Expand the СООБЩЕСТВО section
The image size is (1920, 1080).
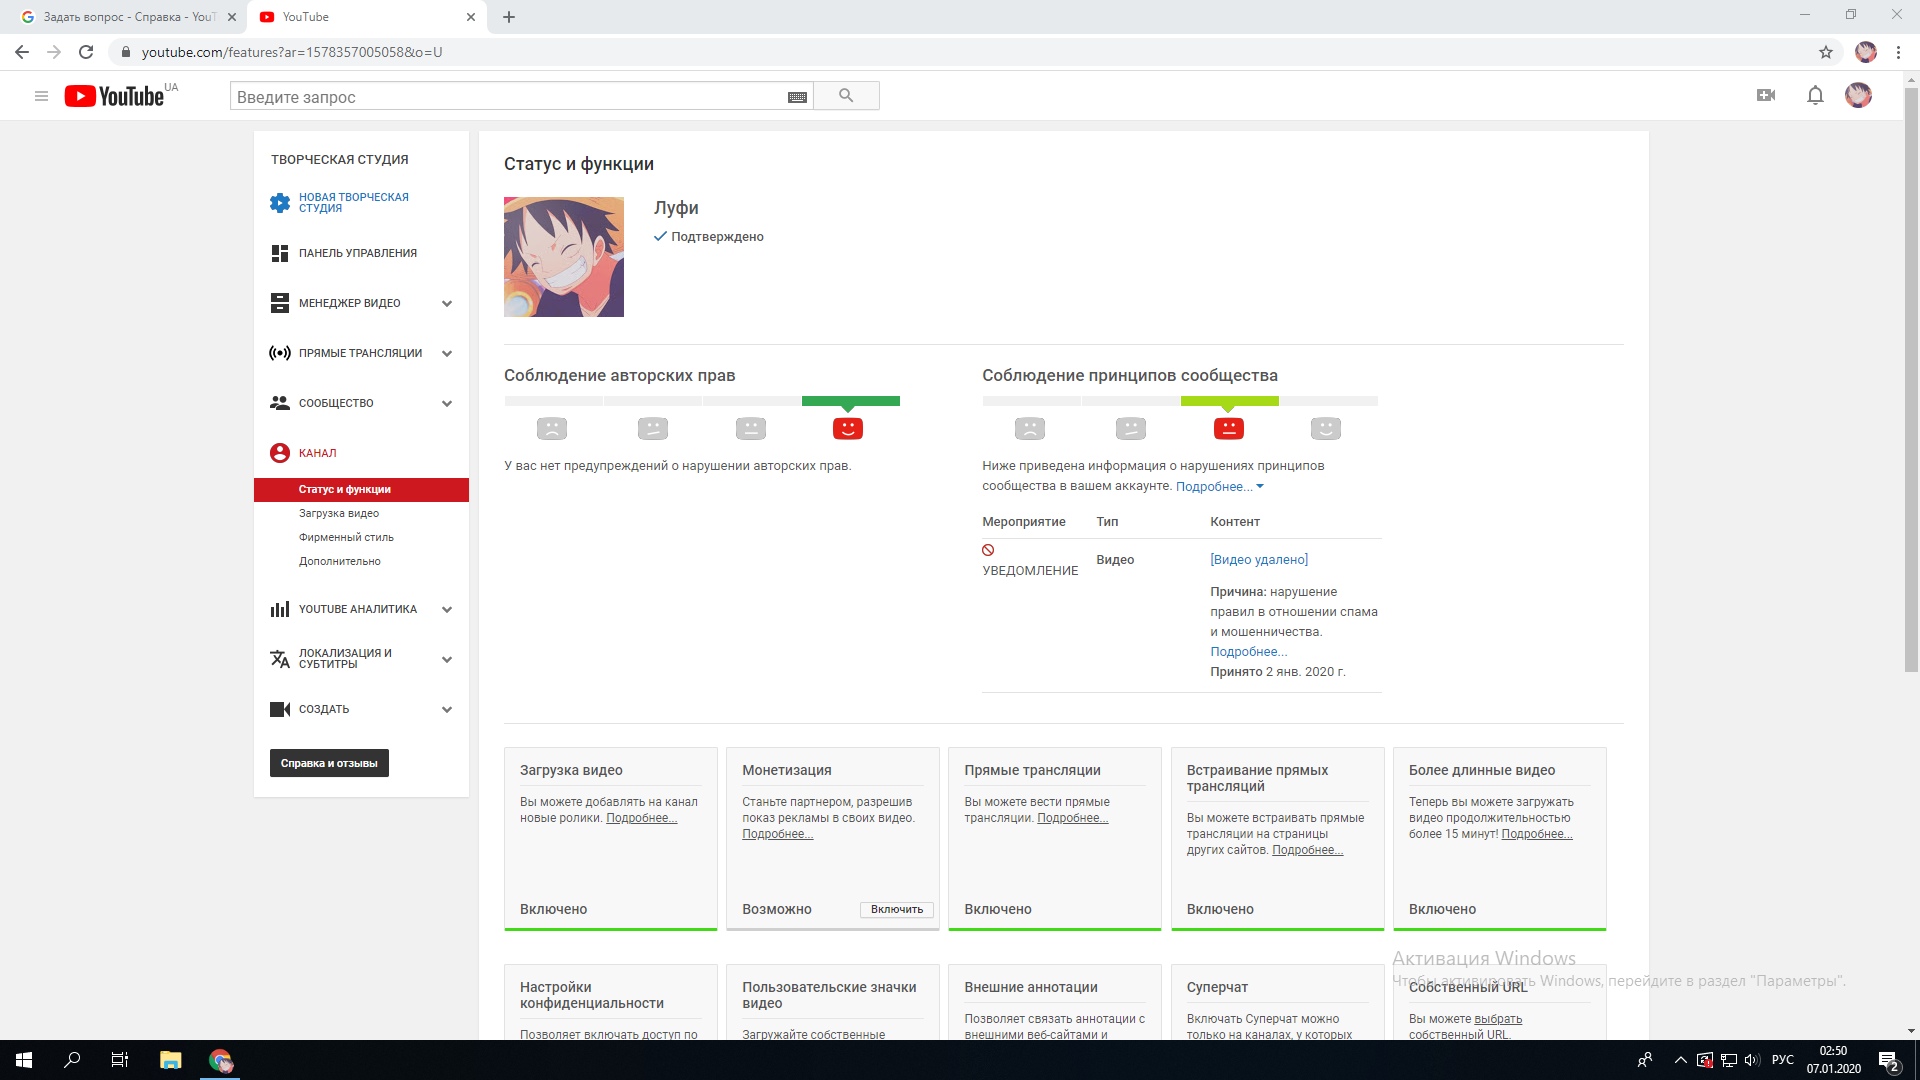point(447,403)
